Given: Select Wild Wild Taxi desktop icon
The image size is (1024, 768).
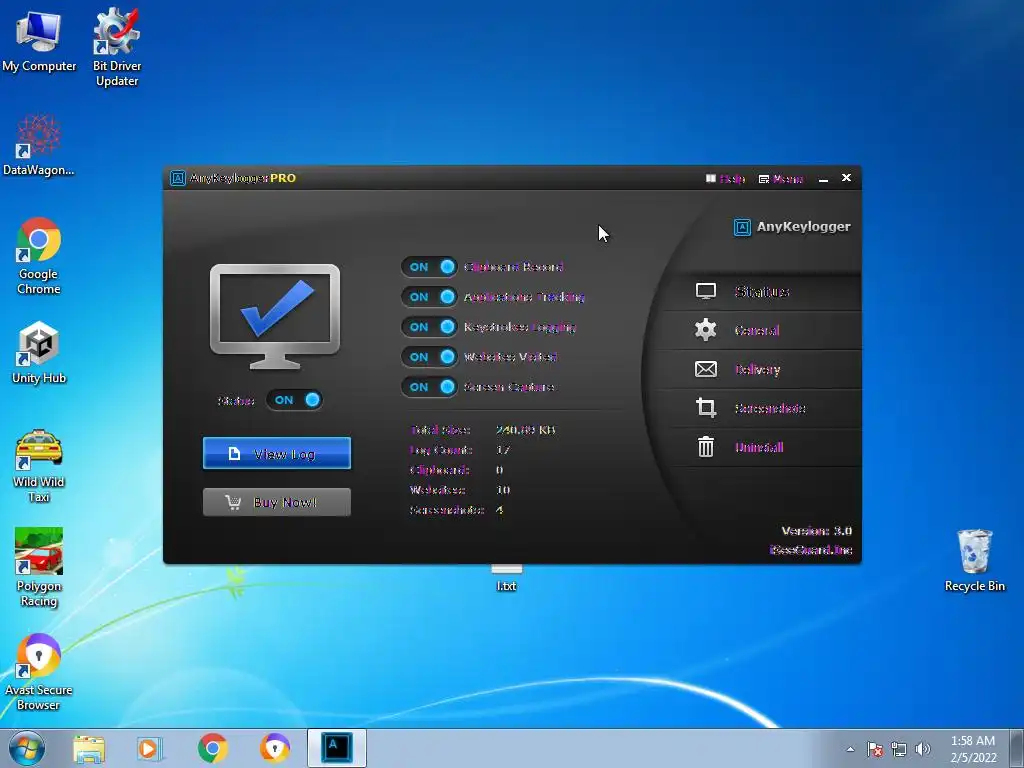Looking at the screenshot, I should [39, 466].
